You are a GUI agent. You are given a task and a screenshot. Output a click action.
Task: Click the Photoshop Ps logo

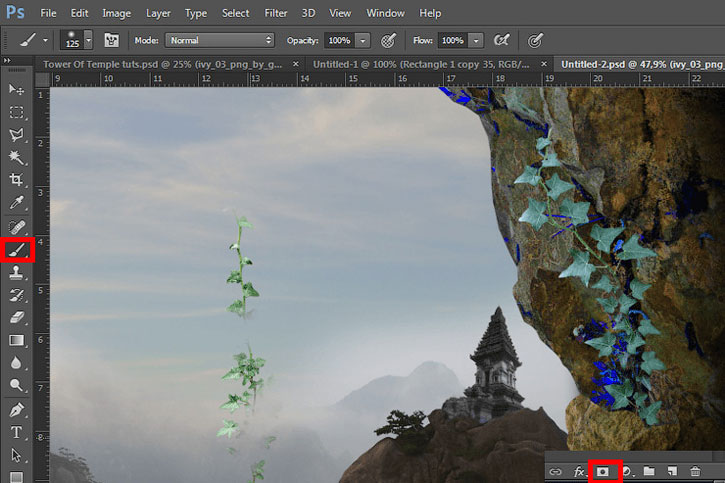coord(15,12)
